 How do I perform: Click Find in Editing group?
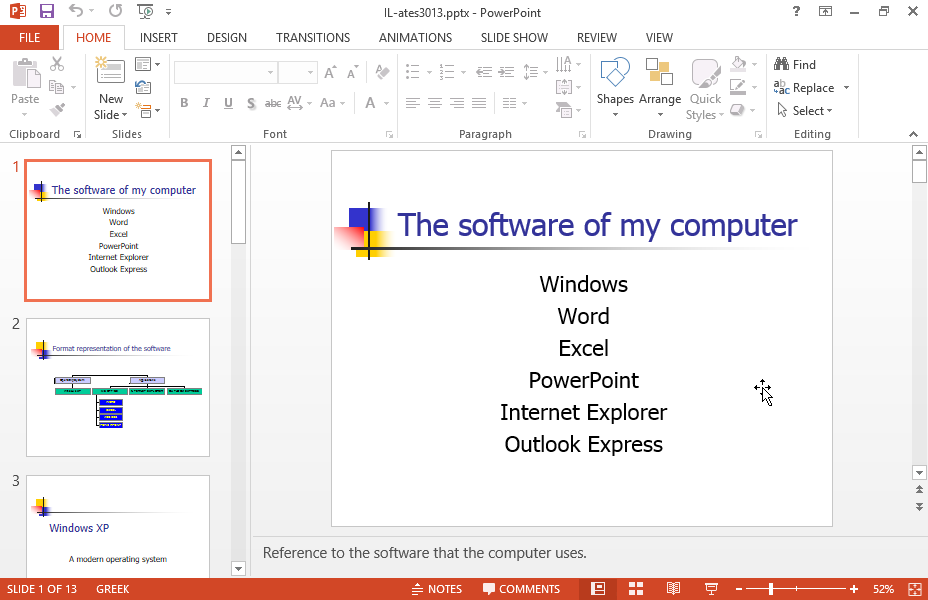coord(795,64)
